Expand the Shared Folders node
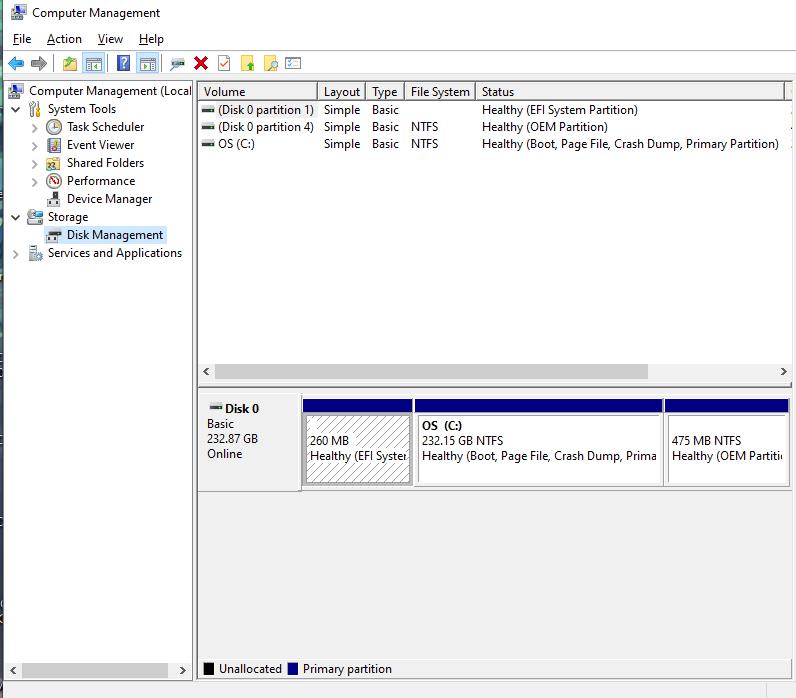The image size is (796, 698). pyautogui.click(x=35, y=164)
